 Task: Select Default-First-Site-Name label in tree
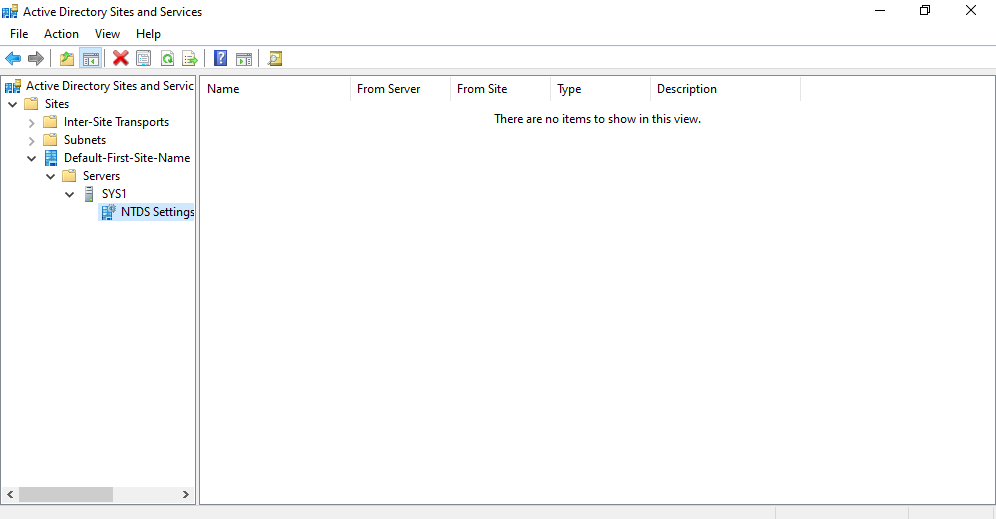127,158
